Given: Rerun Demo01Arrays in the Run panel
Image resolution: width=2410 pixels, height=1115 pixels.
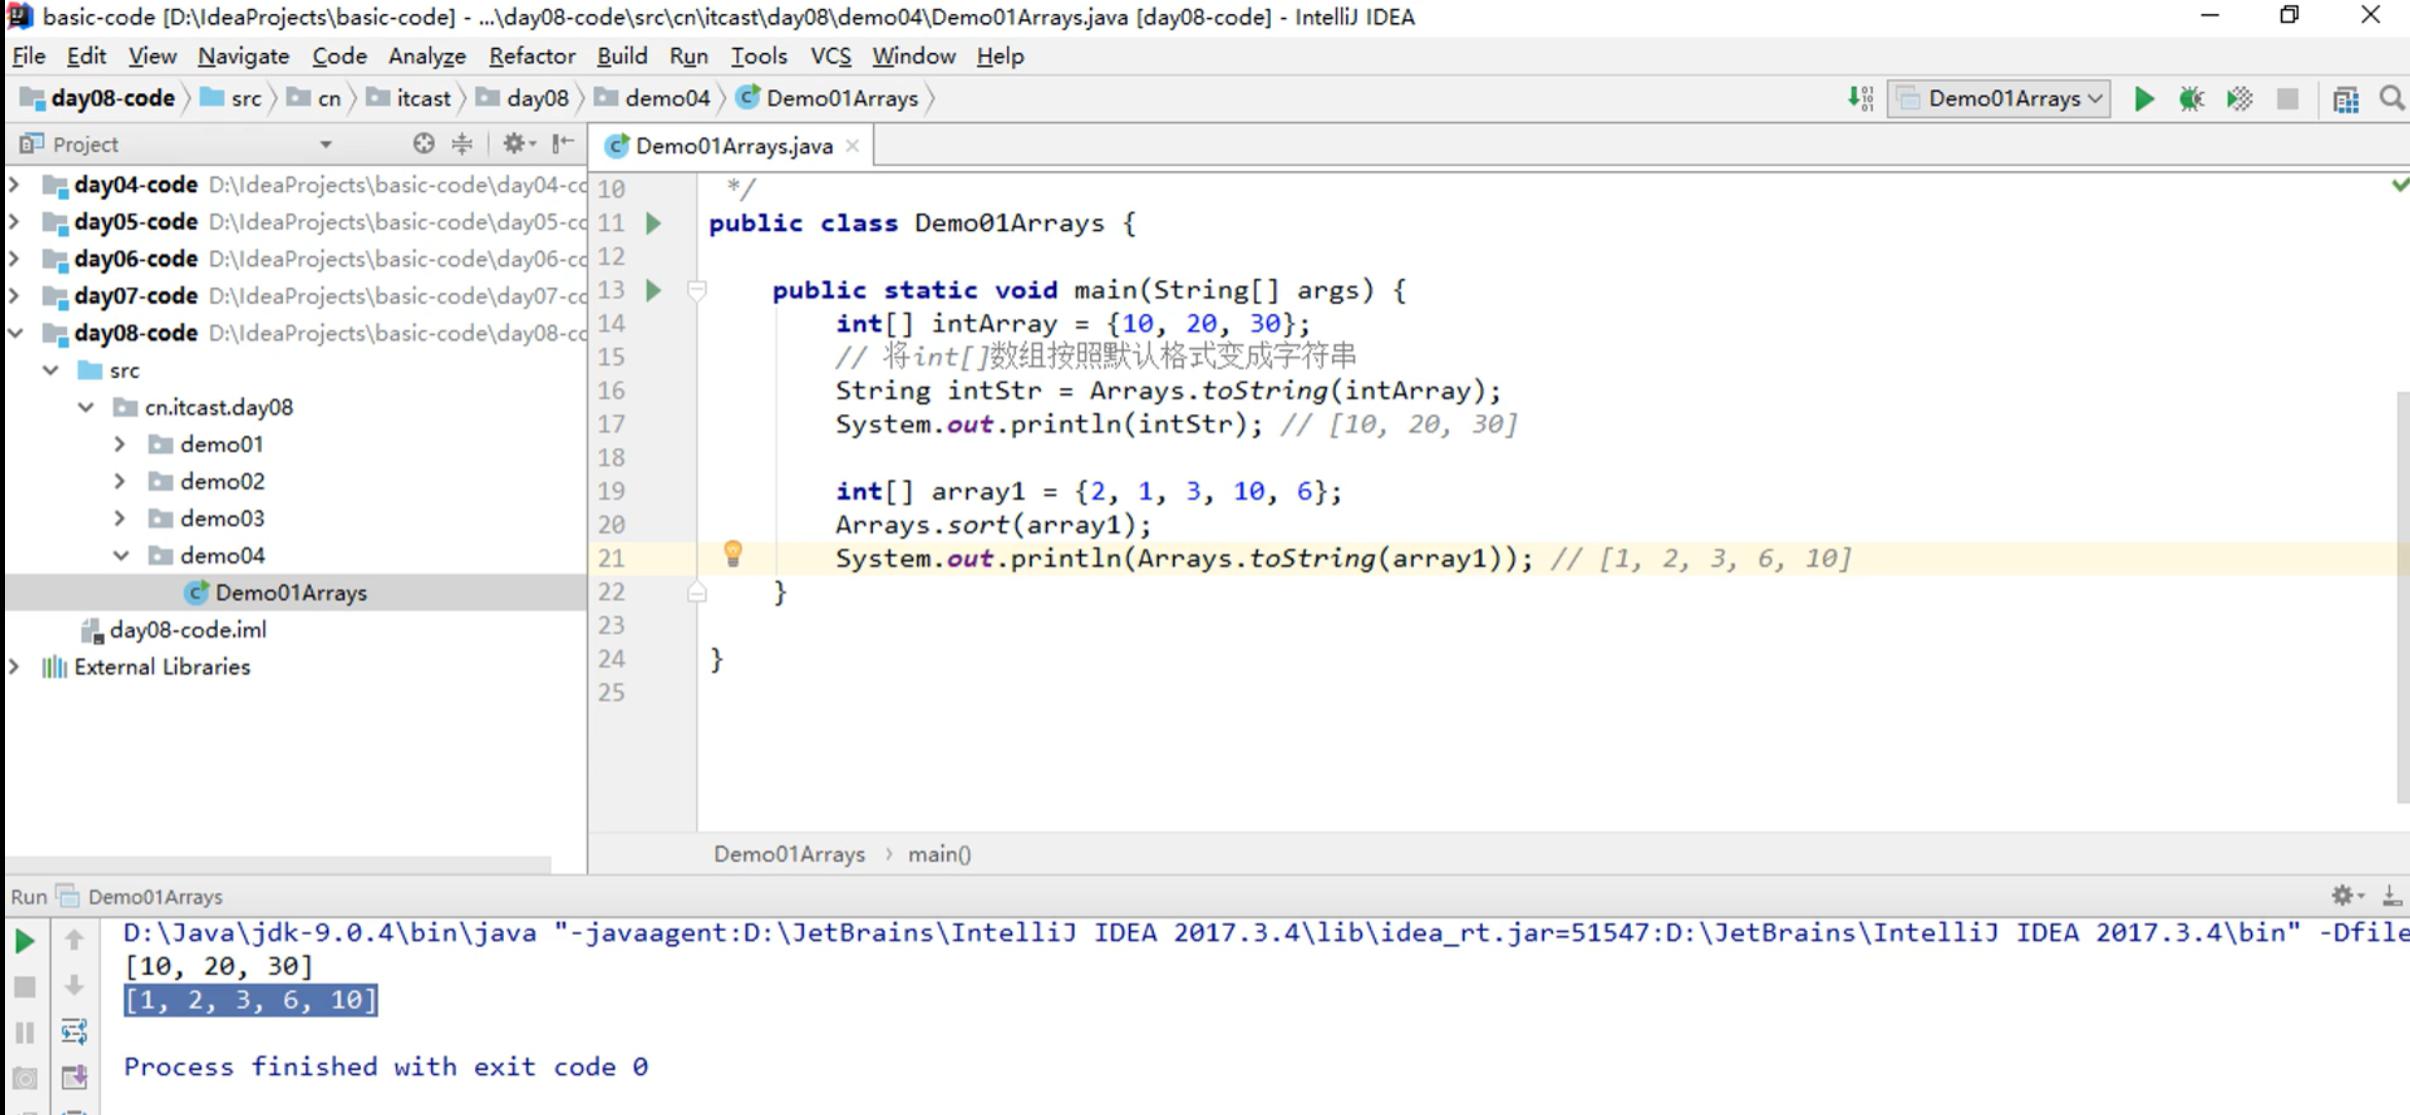Looking at the screenshot, I should 25,940.
